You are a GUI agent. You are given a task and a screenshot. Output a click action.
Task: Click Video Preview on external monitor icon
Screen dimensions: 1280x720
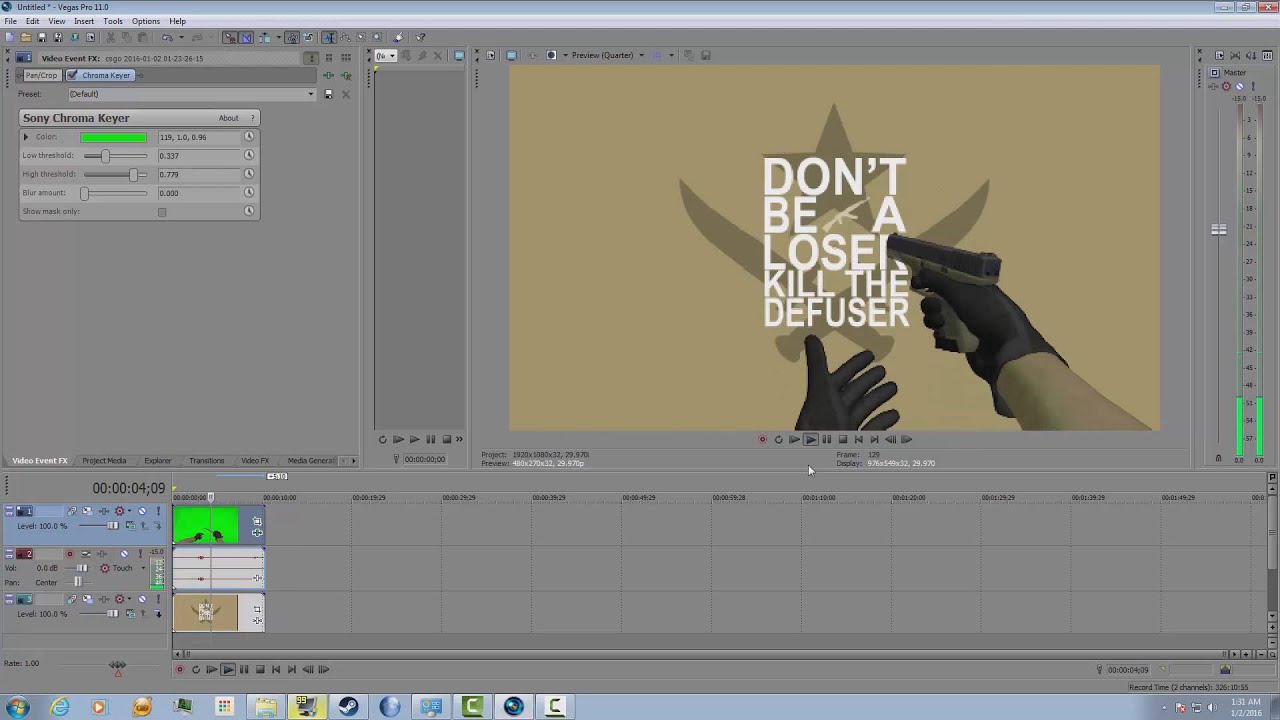pyautogui.click(x=511, y=55)
